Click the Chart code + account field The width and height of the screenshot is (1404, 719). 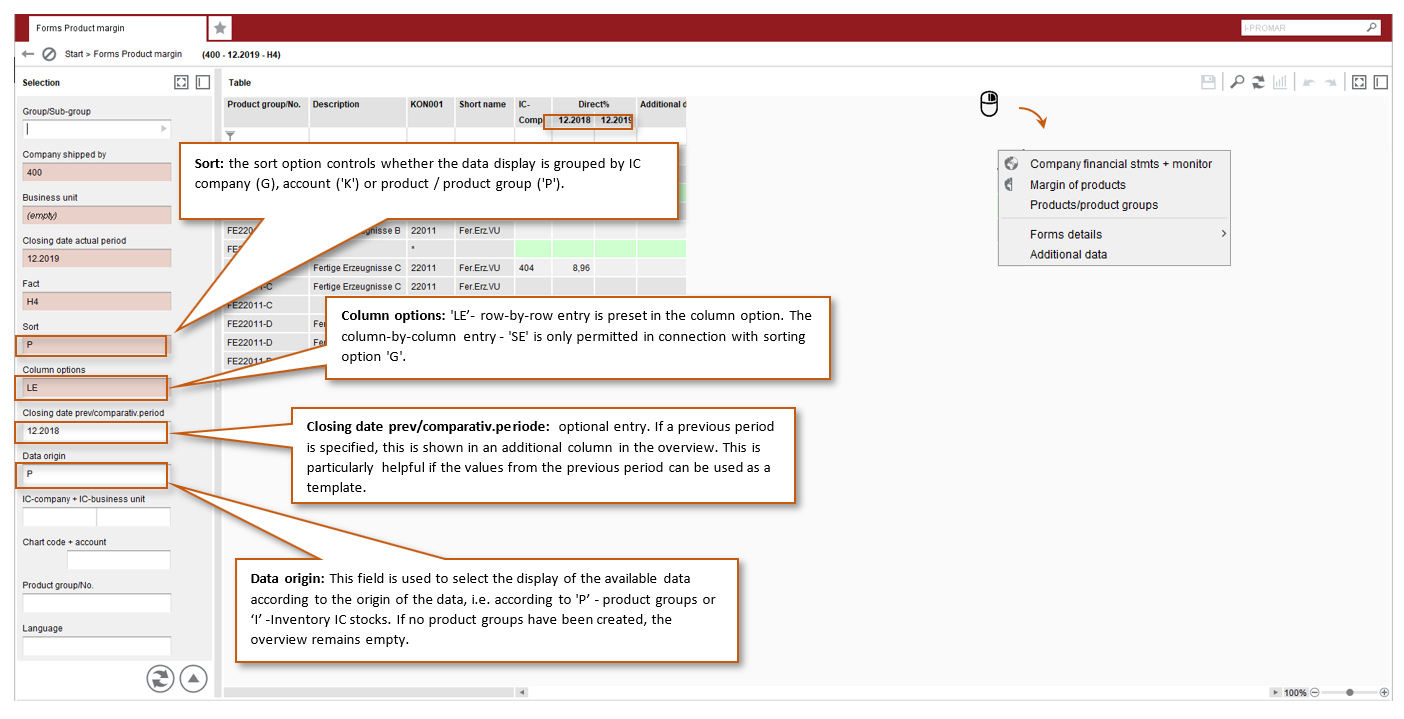pyautogui.click(x=119, y=560)
